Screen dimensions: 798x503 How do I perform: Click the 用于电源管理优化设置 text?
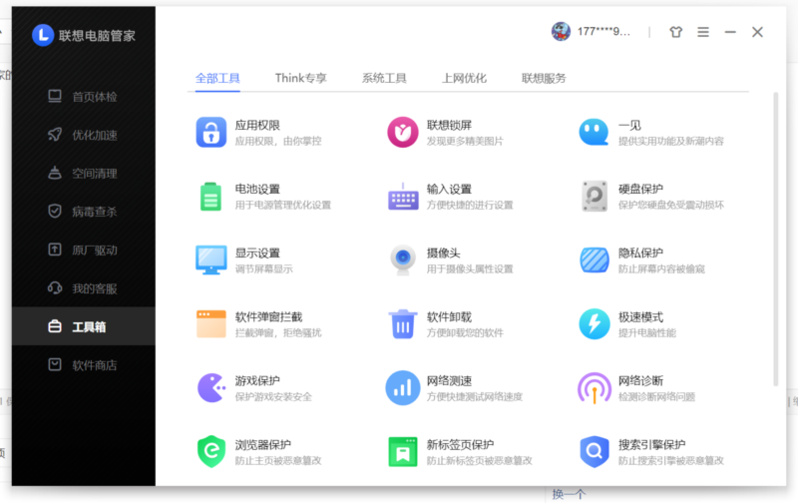282,205
